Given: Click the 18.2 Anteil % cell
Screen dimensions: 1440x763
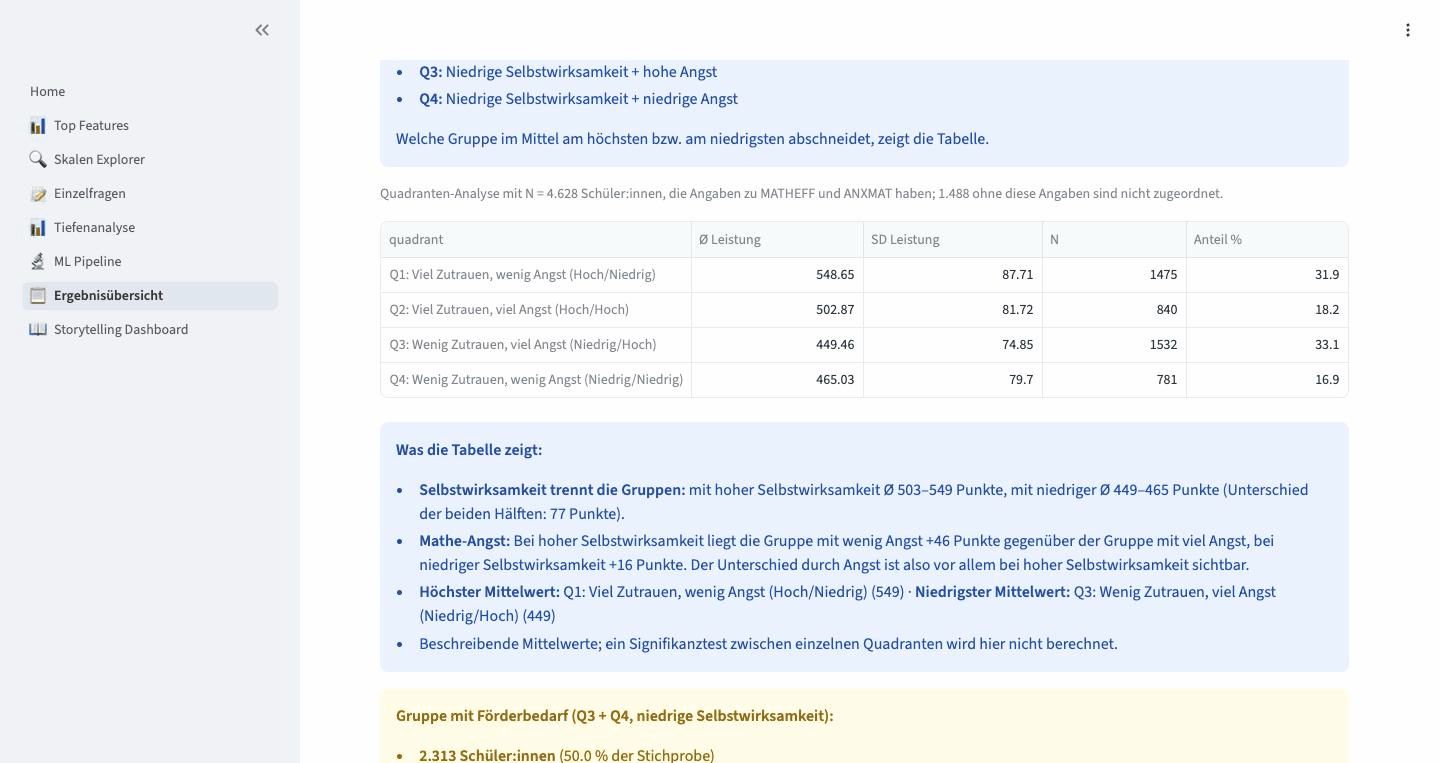Looking at the screenshot, I should click(1267, 310).
